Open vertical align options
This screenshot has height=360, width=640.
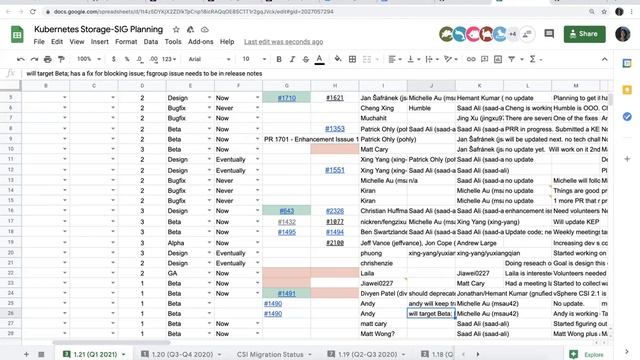point(413,59)
